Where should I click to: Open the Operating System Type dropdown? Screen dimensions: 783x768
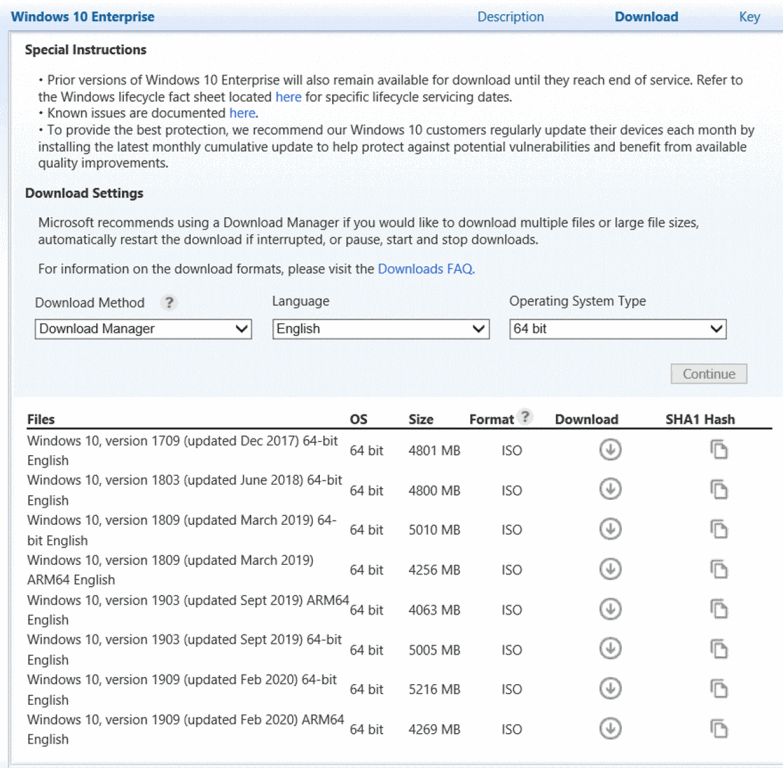[617, 329]
